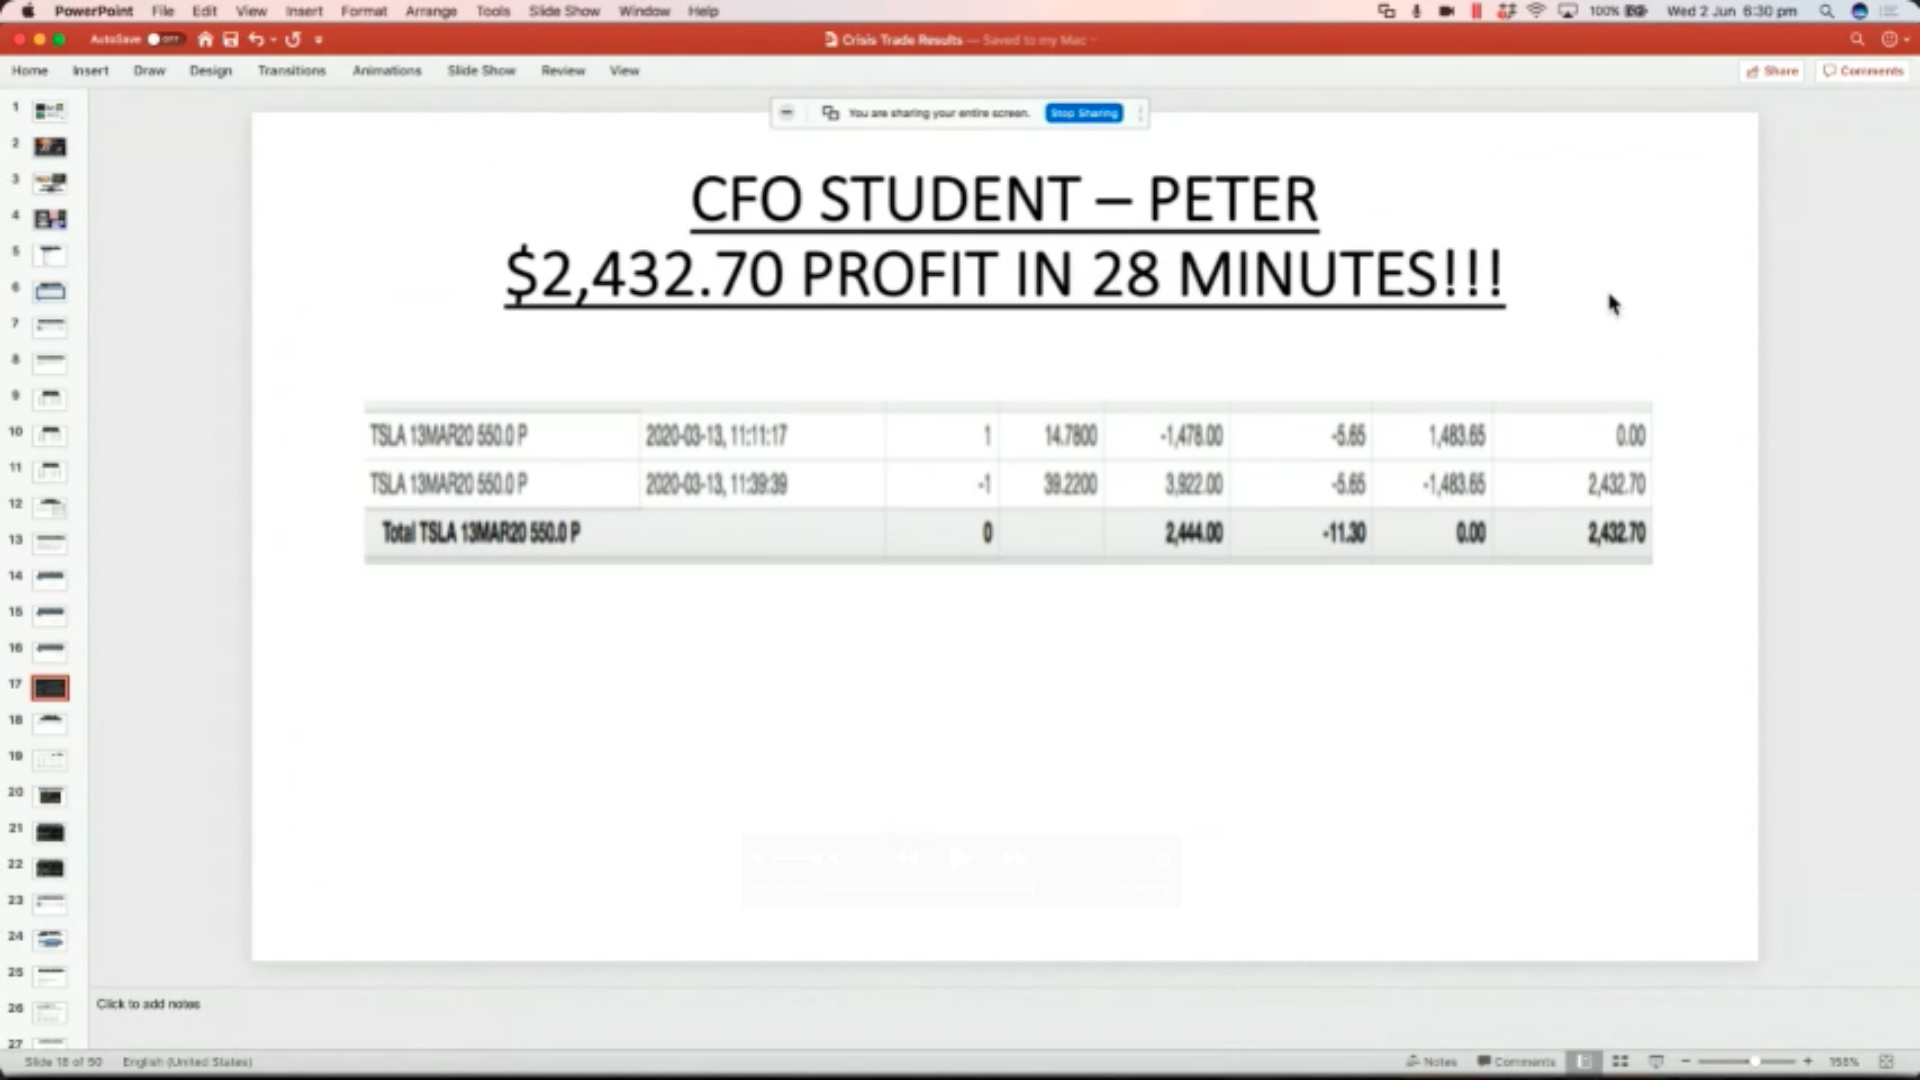Switch to Slide Sorter grid view icon
Screen dimensions: 1920x1080
click(1620, 1061)
